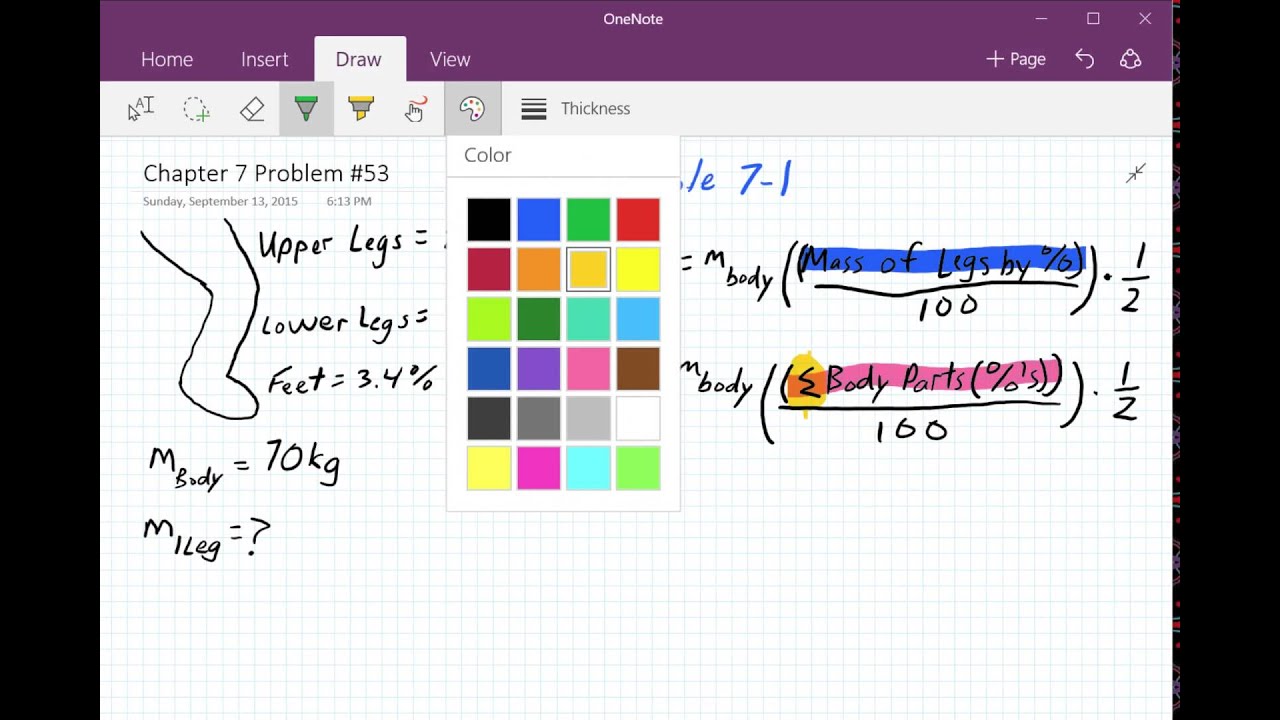1280x720 pixels.
Task: Click the page title Chapter 7 Problem #53
Action: tap(266, 173)
